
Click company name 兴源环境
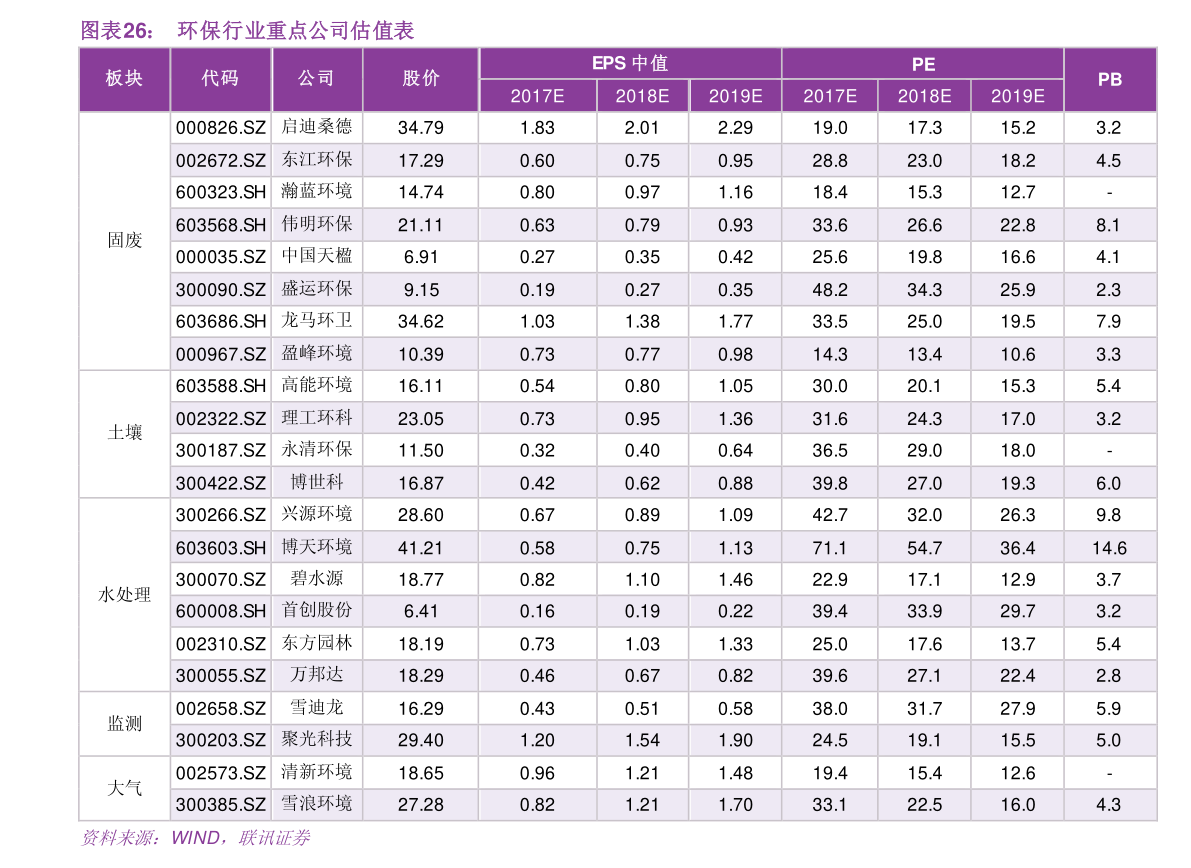coord(317,514)
